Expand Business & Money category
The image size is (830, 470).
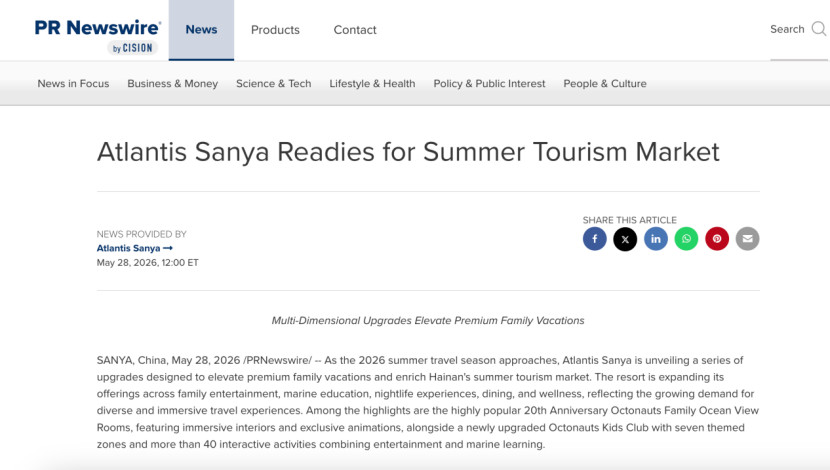point(173,84)
